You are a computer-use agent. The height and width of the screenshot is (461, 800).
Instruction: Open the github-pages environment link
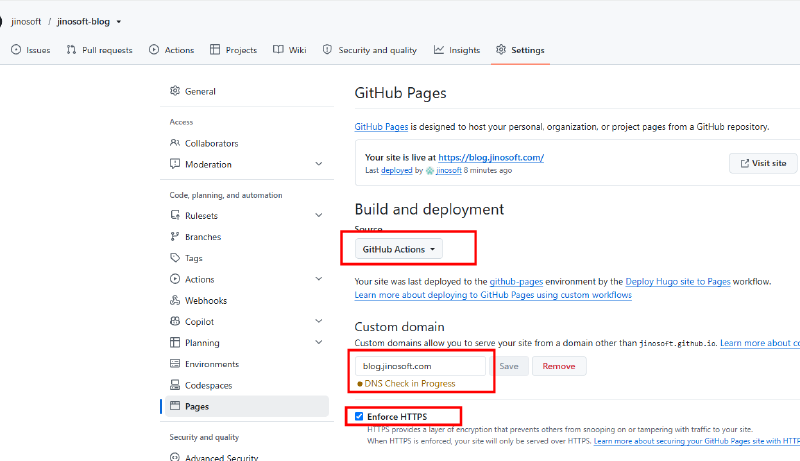pos(516,281)
